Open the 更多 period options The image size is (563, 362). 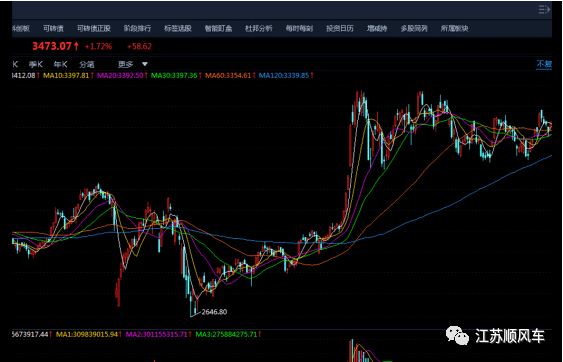click(x=125, y=64)
